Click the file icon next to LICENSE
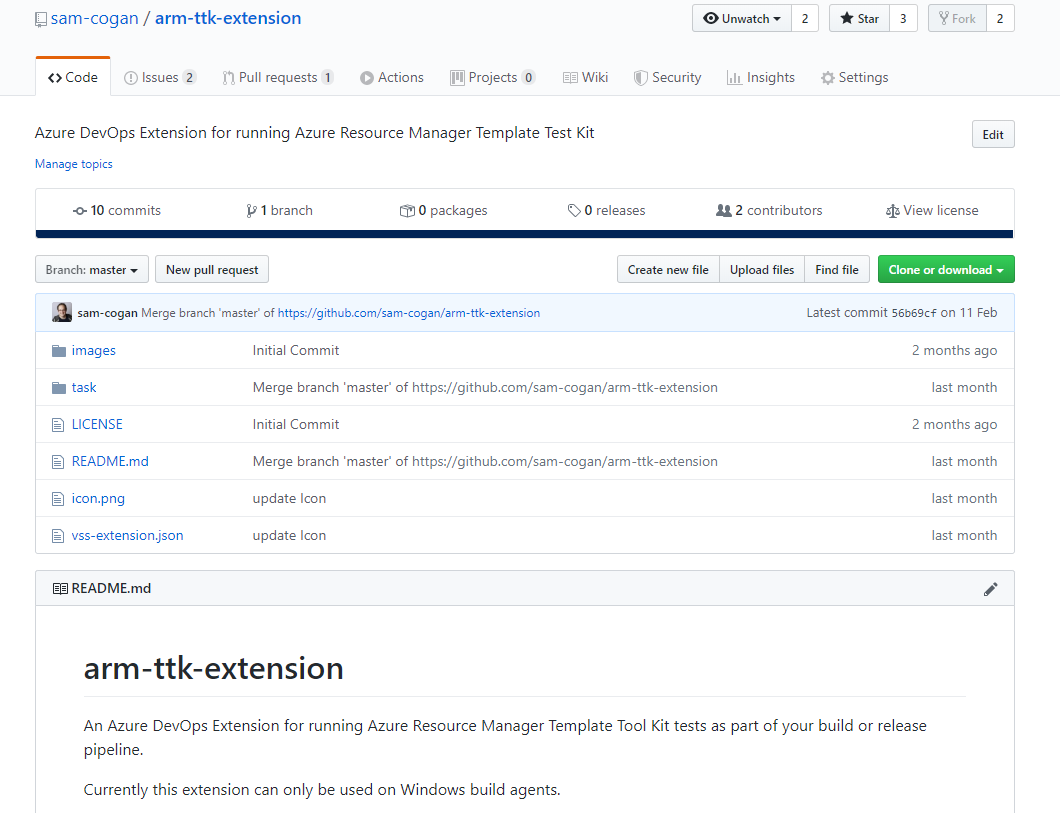This screenshot has width=1060, height=813. point(58,425)
